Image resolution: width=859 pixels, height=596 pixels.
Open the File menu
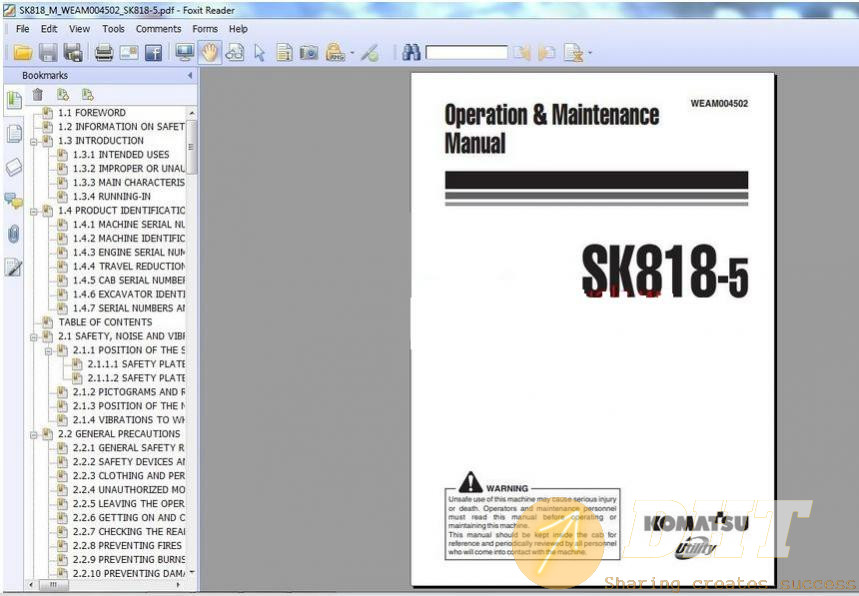point(23,28)
